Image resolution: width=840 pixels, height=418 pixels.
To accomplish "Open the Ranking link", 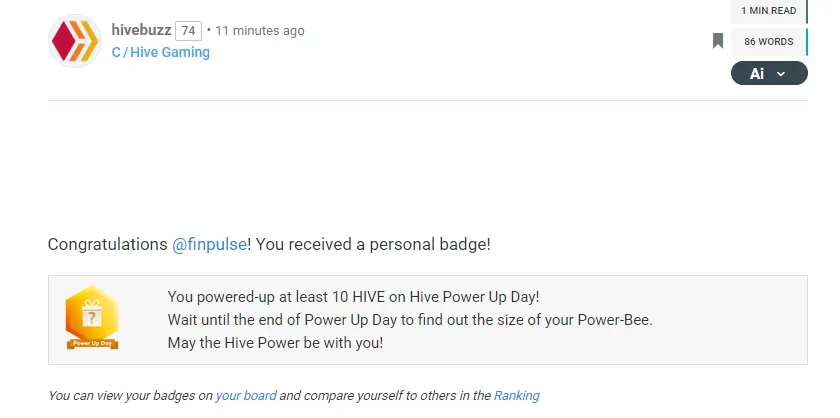I will (x=516, y=395).
